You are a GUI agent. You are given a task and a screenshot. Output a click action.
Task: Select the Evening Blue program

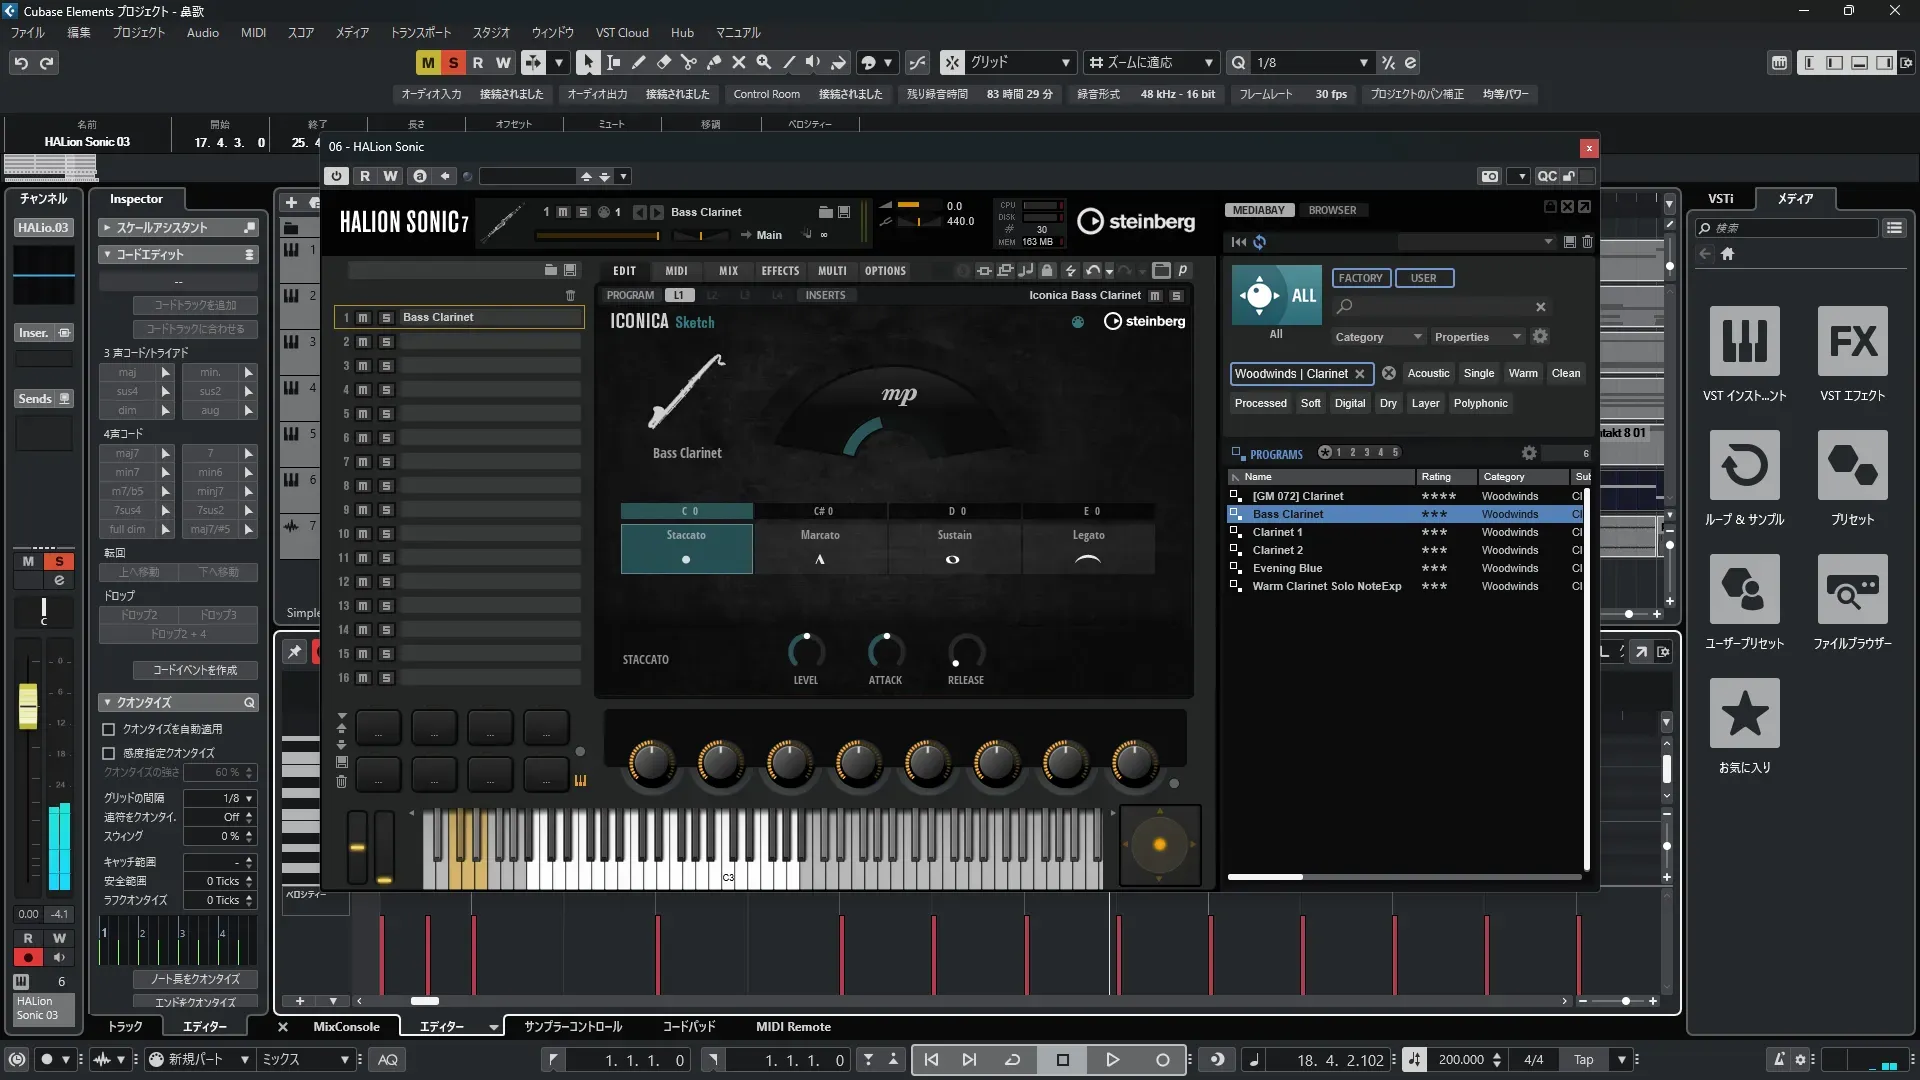coord(1287,568)
